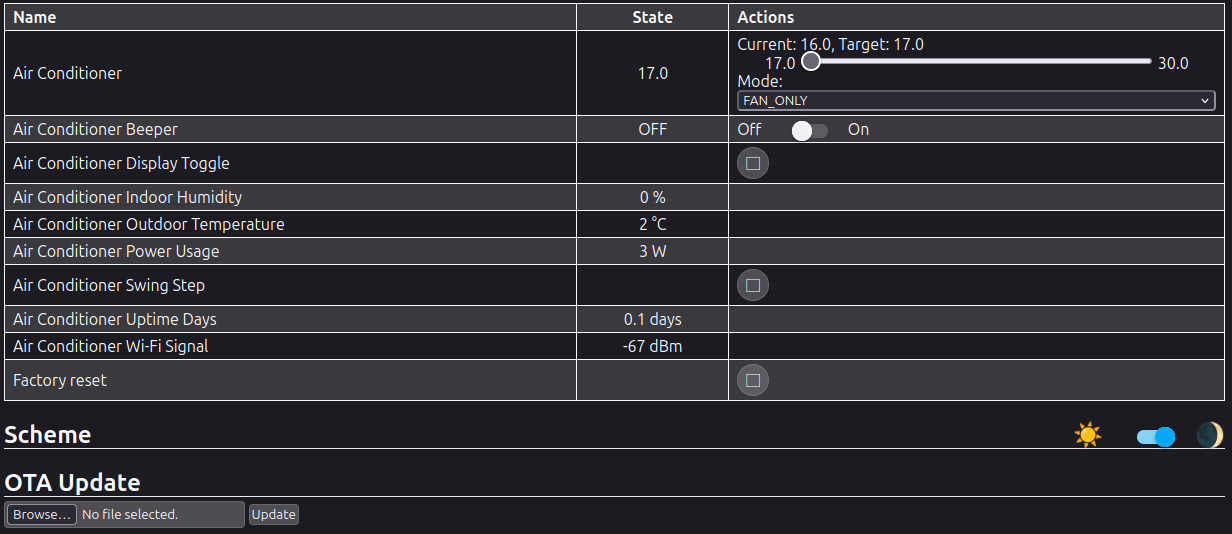
Task: Click the moon icon for dark scheme
Action: pyautogui.click(x=1210, y=435)
